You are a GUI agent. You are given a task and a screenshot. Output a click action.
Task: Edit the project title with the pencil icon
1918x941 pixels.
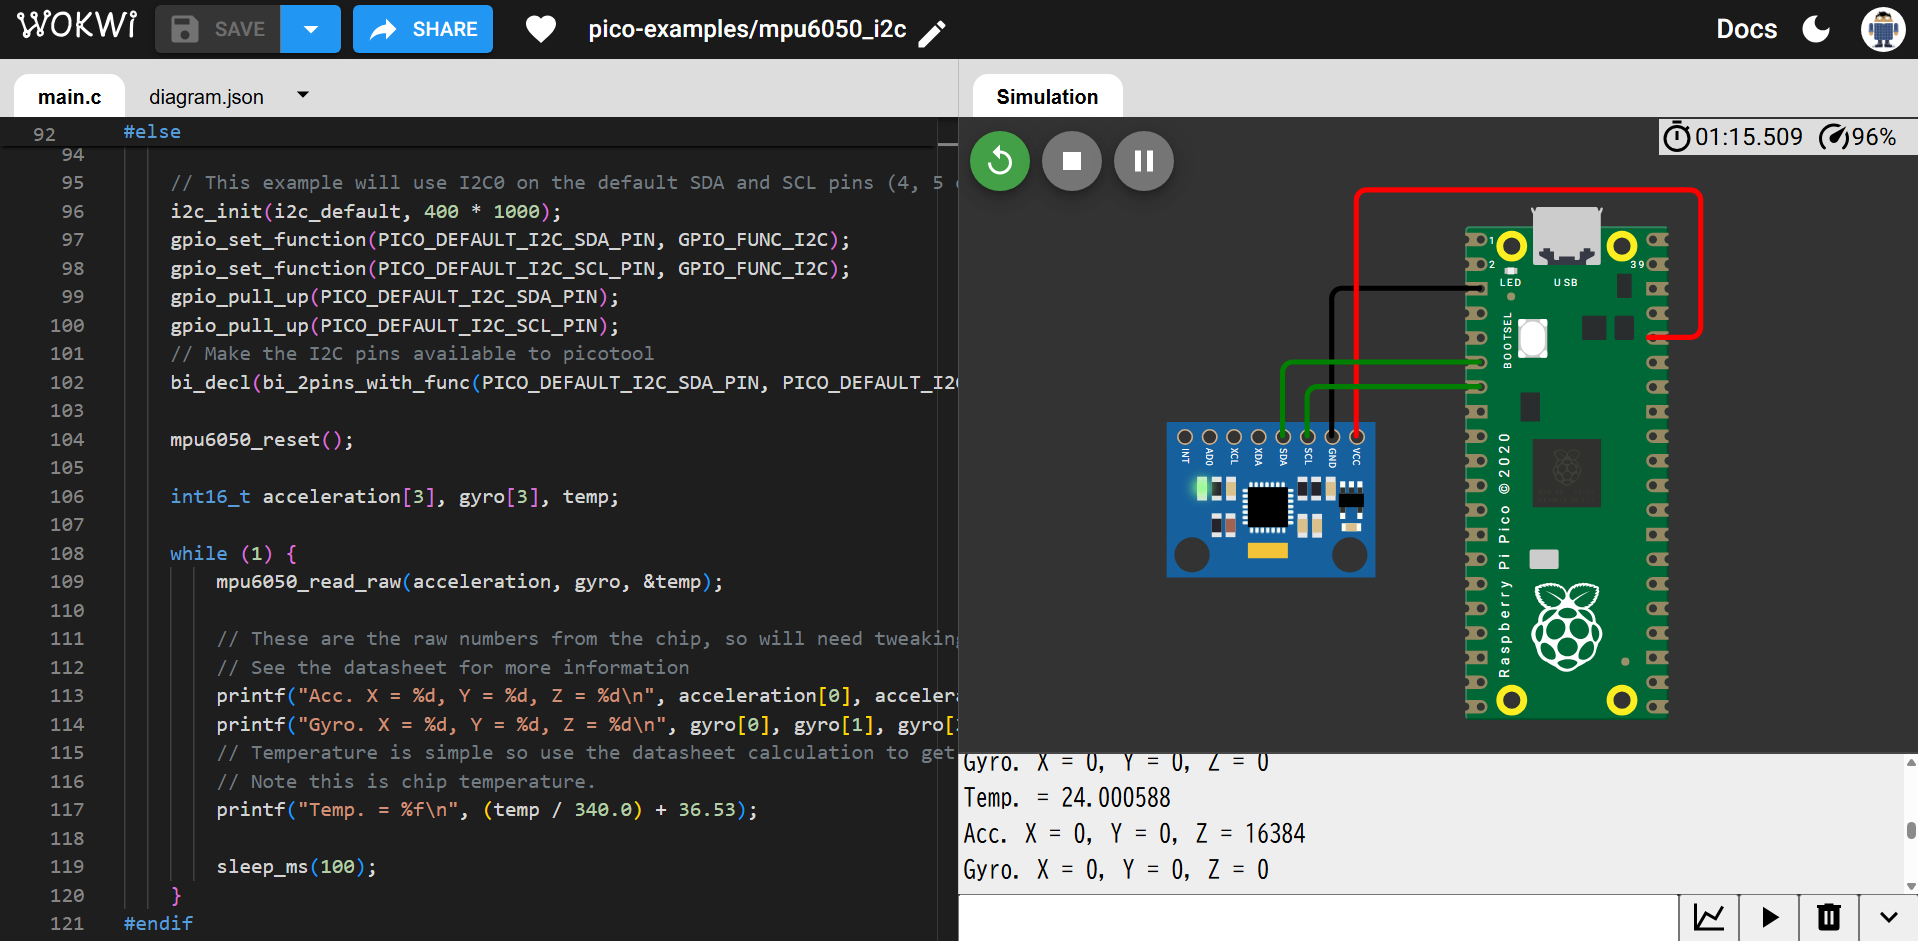click(x=932, y=34)
